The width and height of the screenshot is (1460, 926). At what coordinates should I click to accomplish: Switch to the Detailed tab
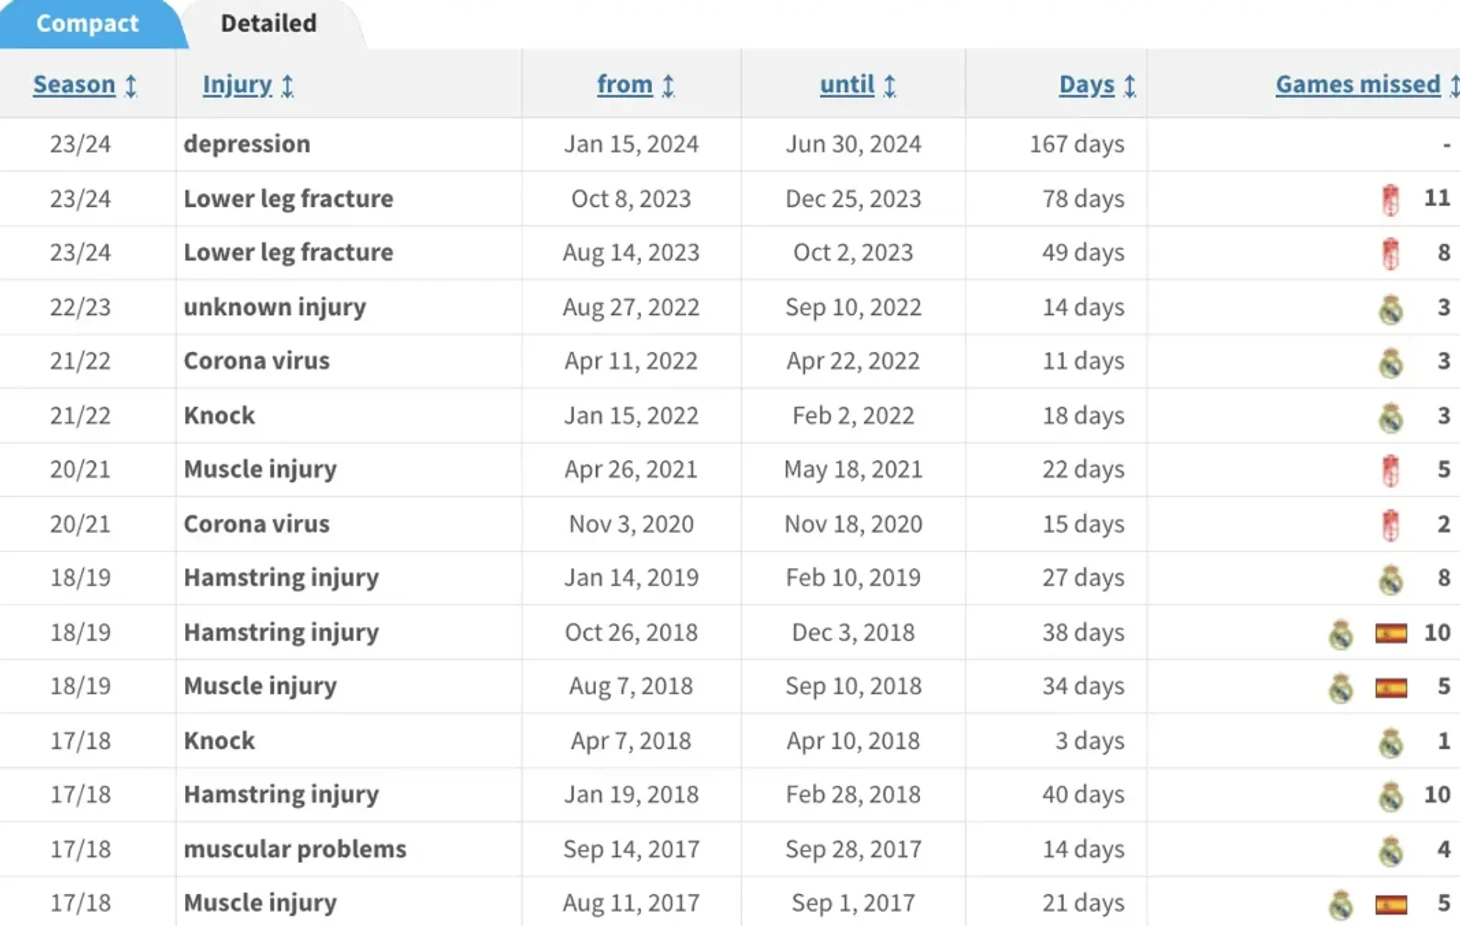point(268,23)
